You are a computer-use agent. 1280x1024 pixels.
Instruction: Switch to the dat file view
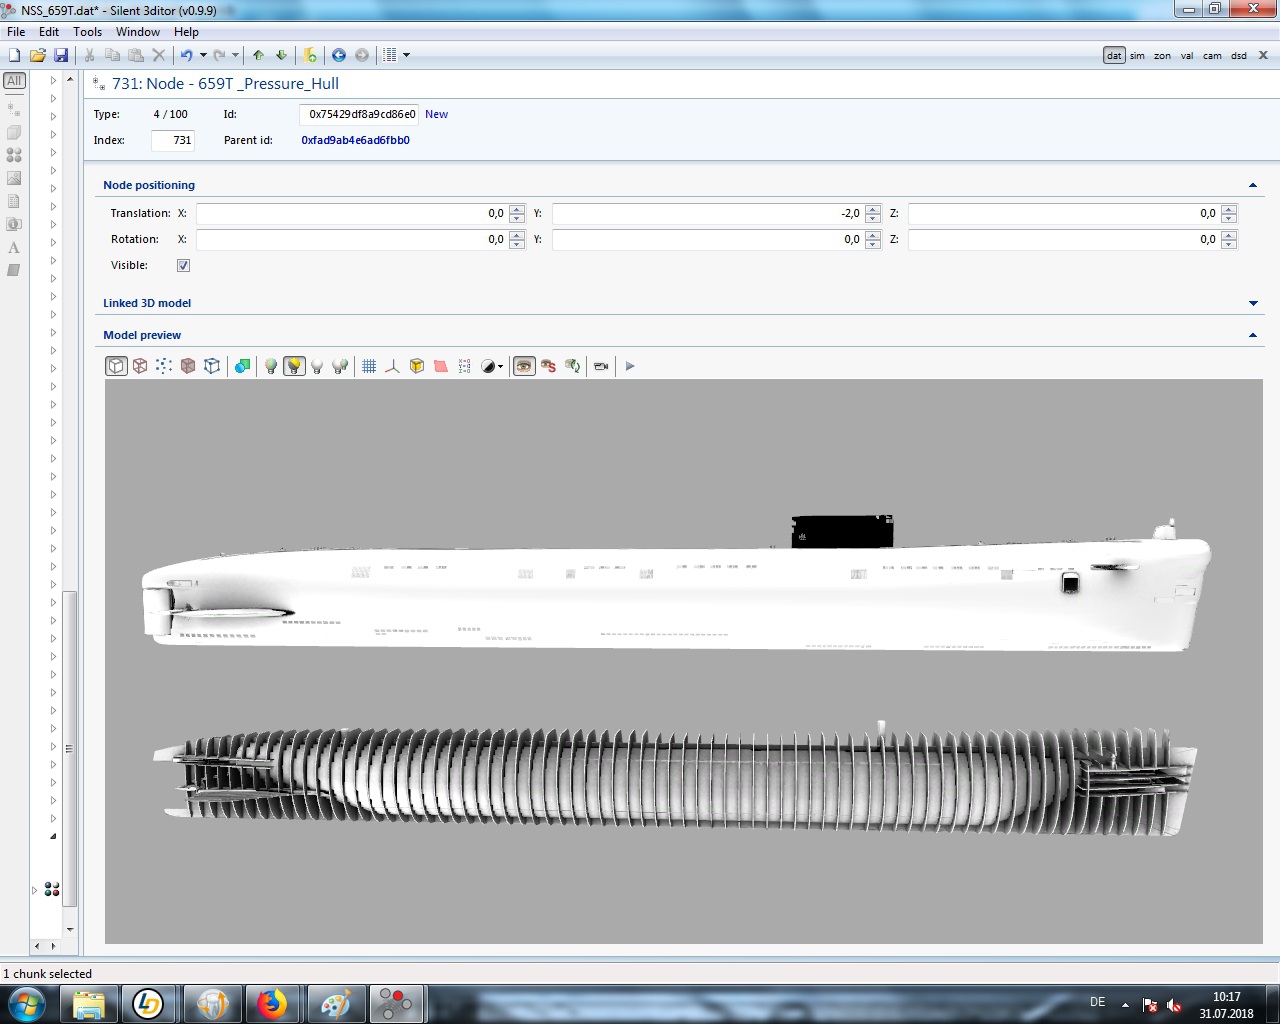(1114, 56)
